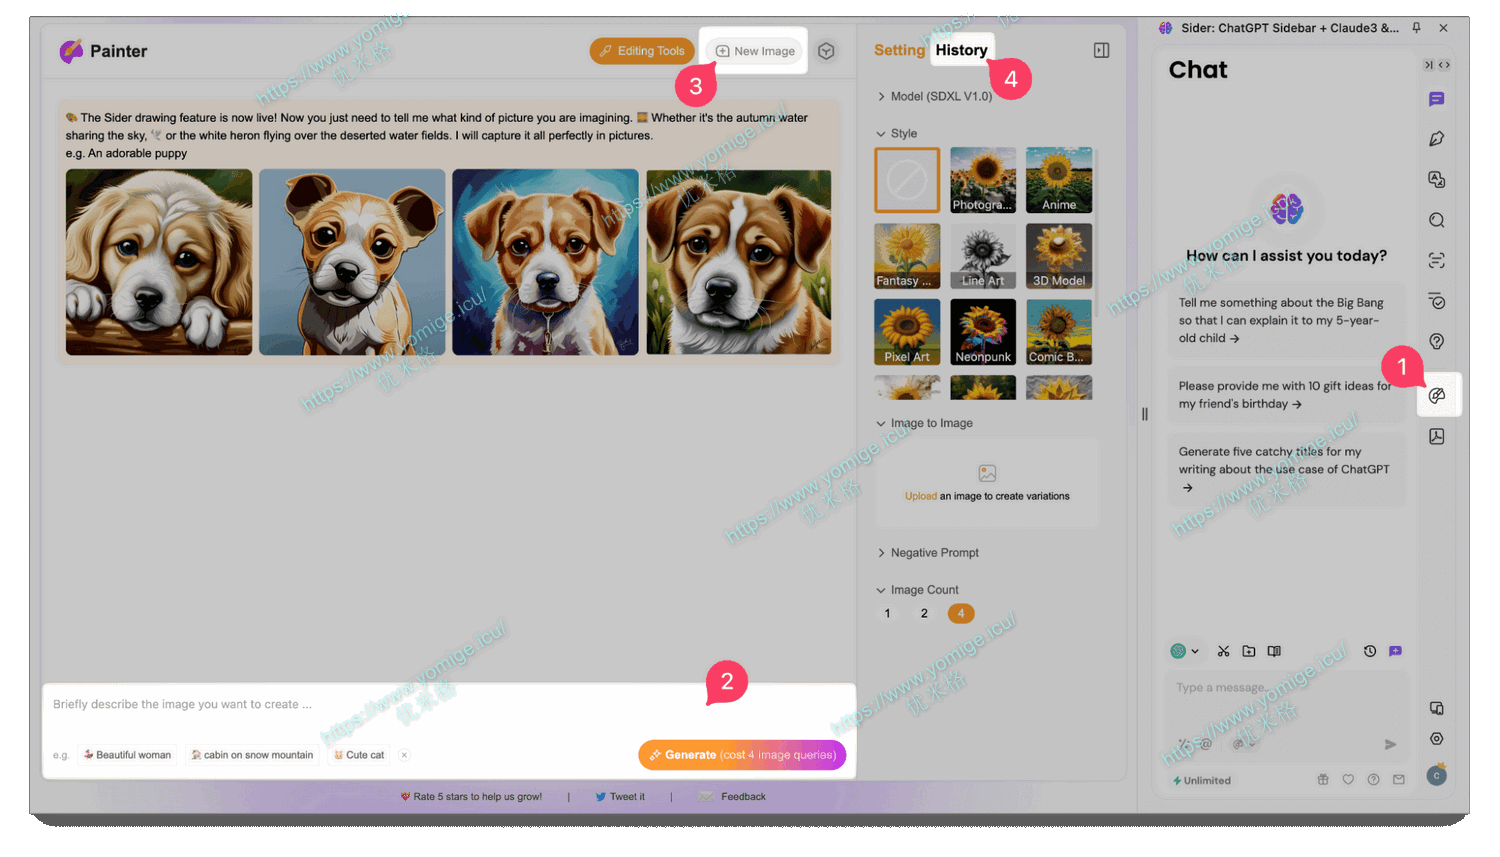Switch to the Setting tab
The width and height of the screenshot is (1500, 857).
pyautogui.click(x=899, y=50)
